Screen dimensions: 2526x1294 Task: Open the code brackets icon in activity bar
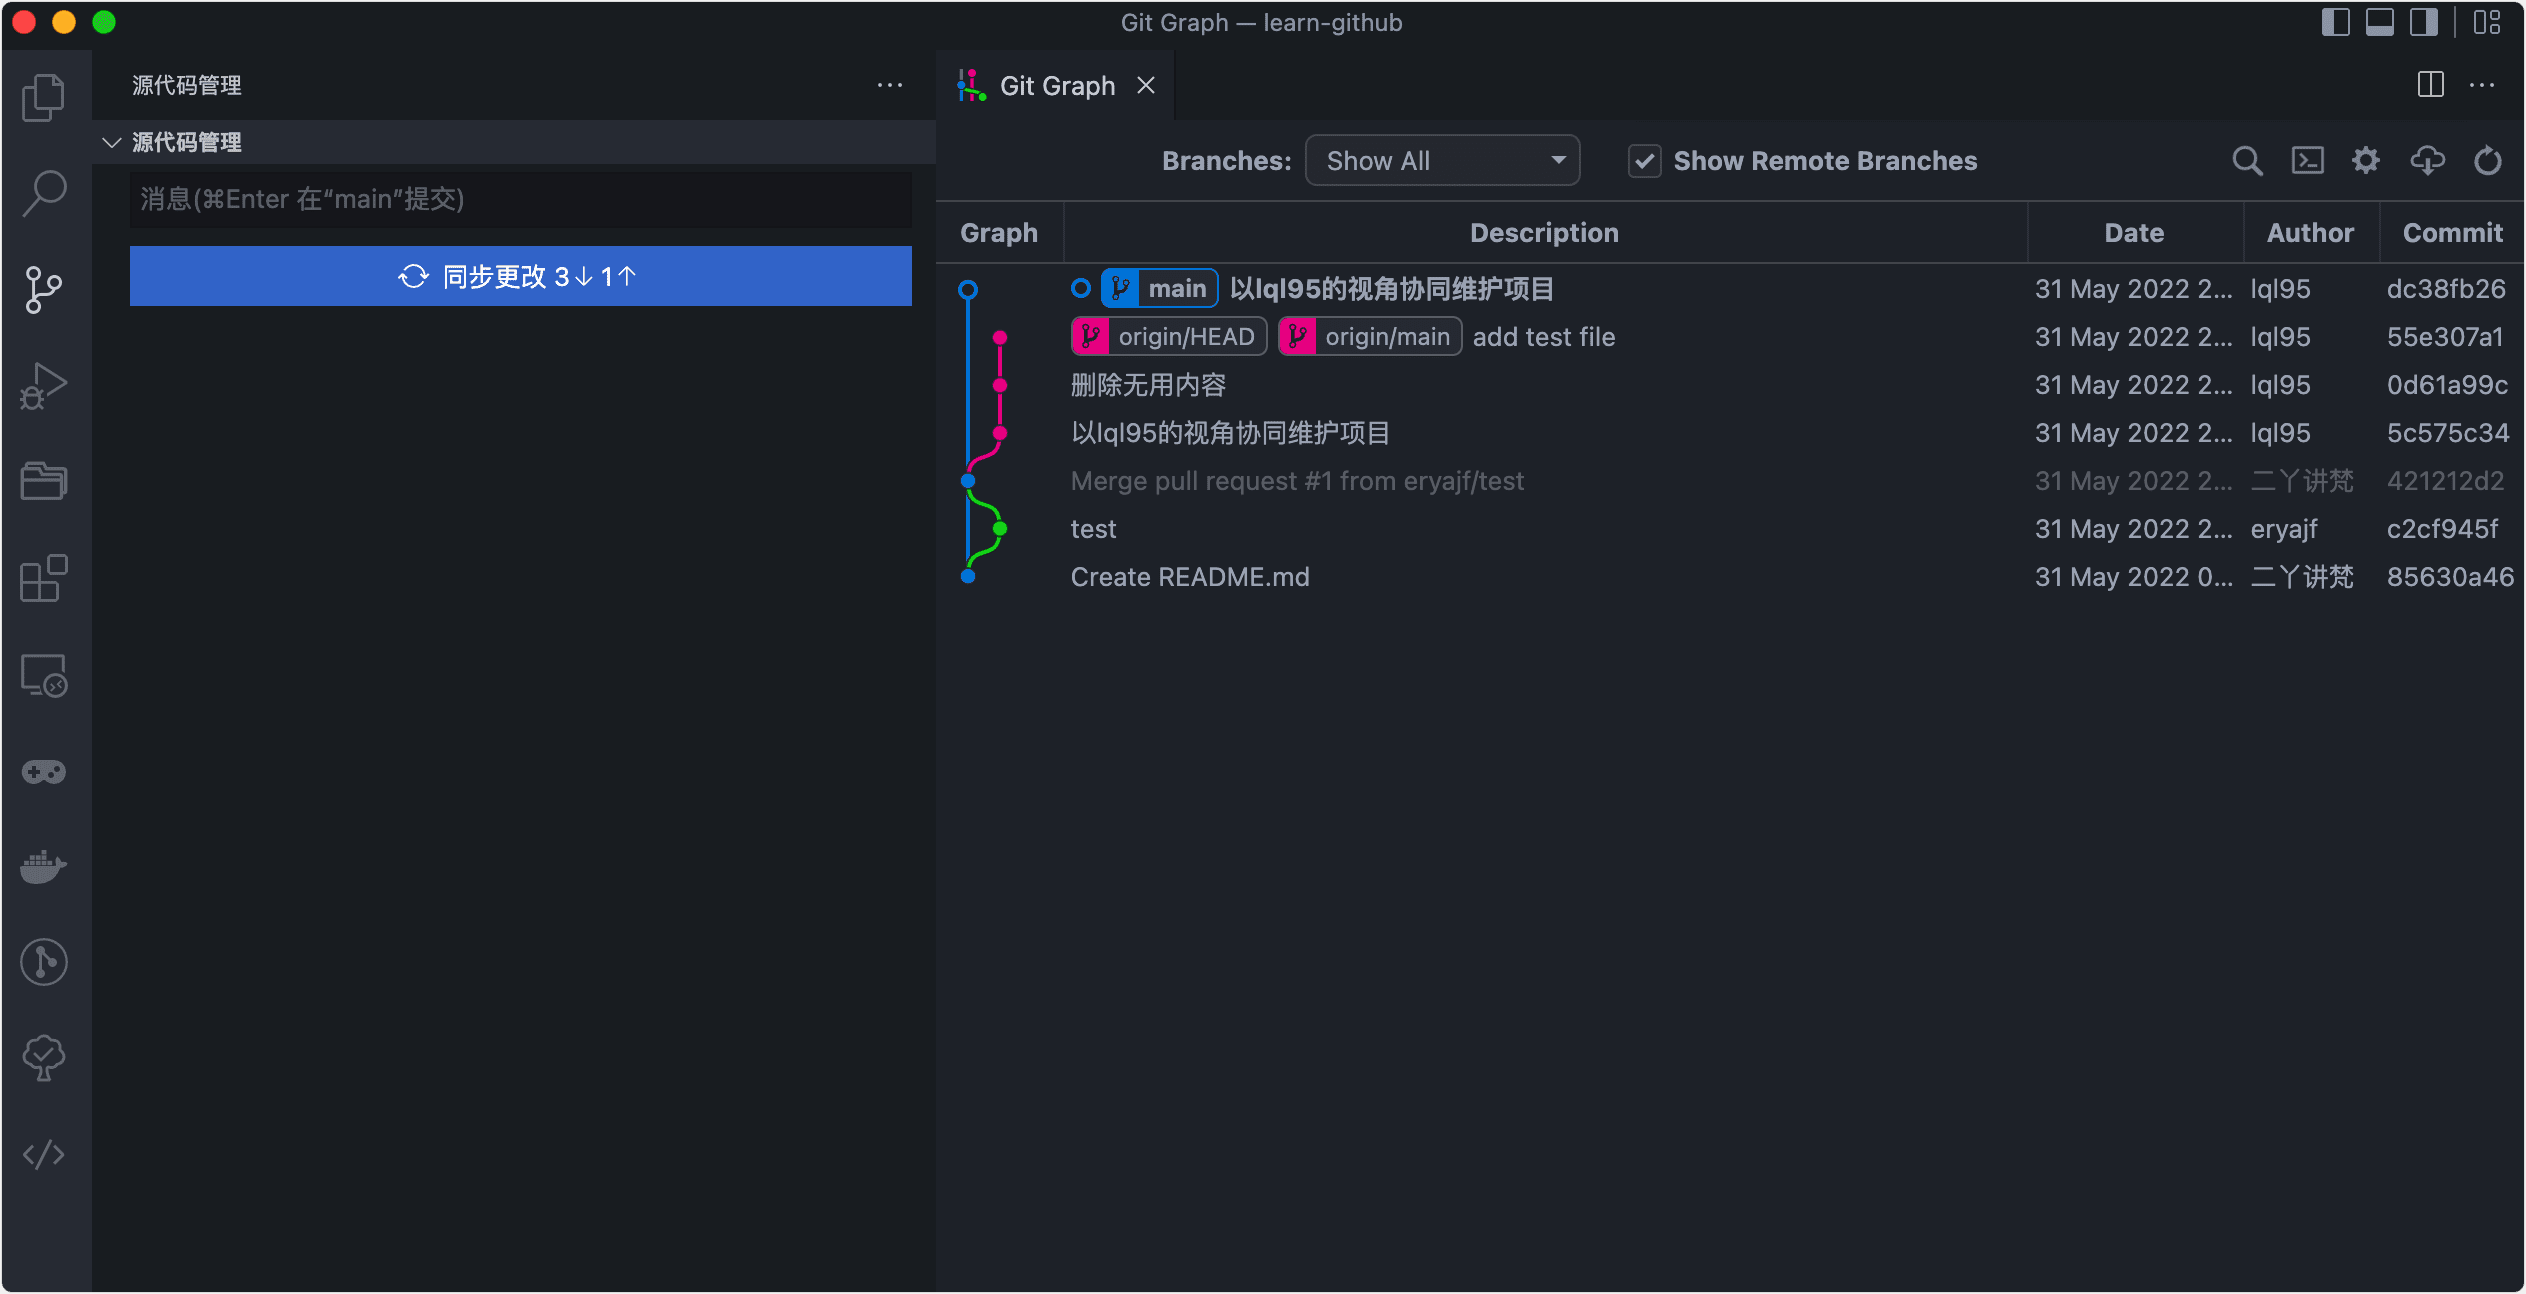pos(44,1155)
